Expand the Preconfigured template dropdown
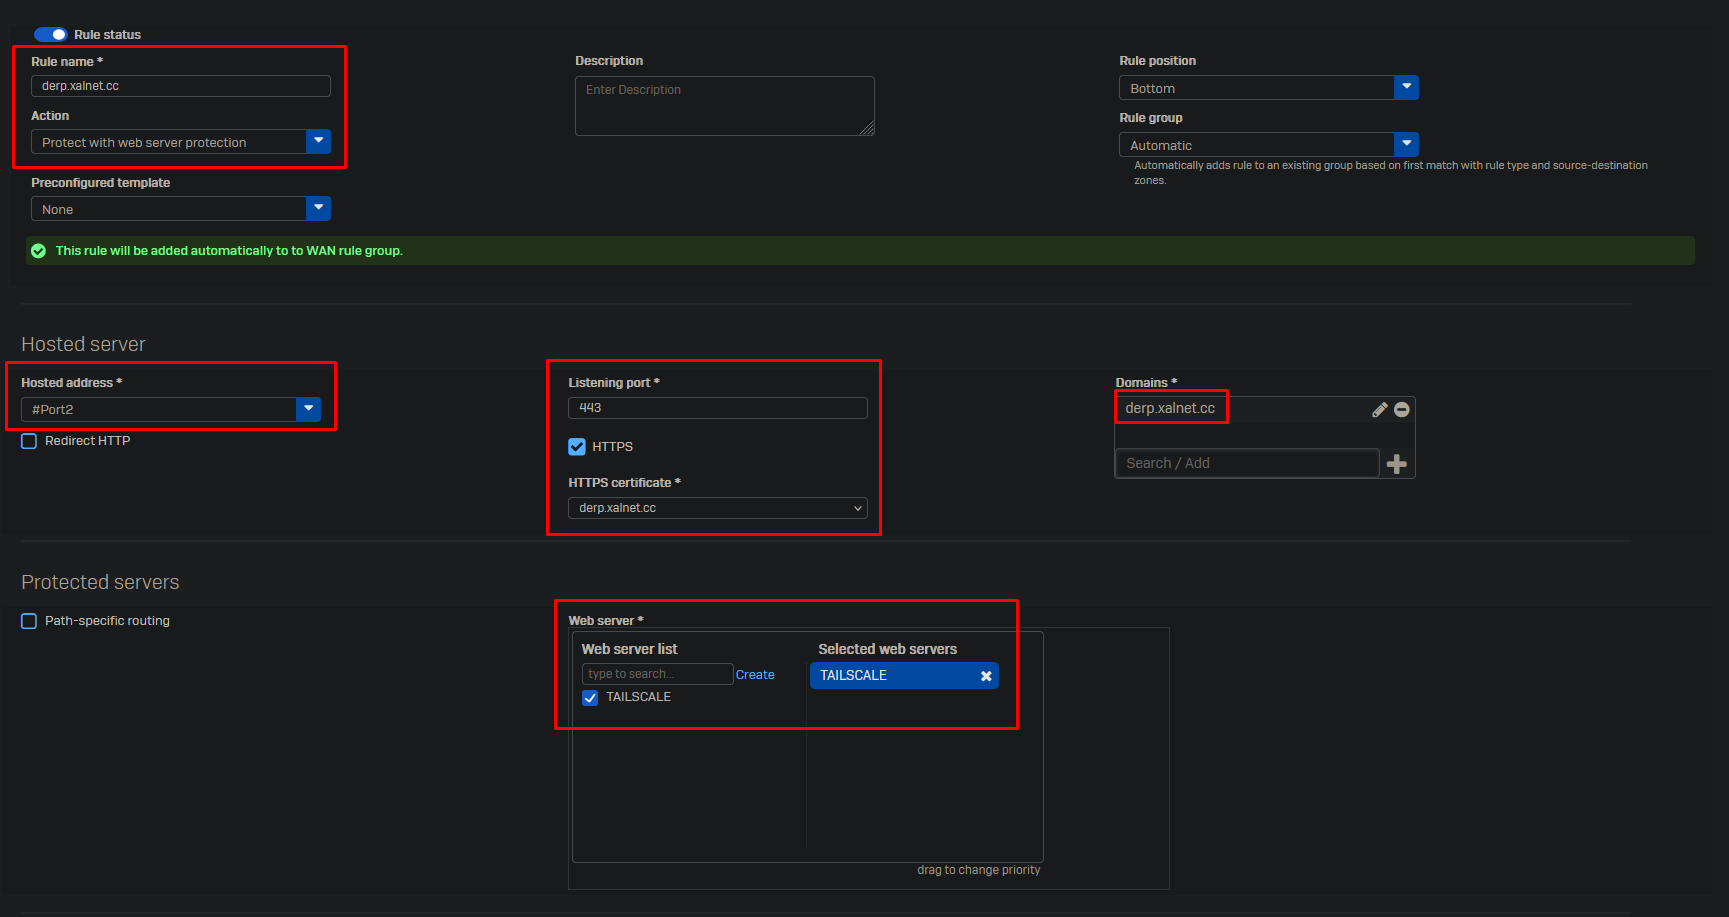Image resolution: width=1729 pixels, height=917 pixels. click(318, 209)
